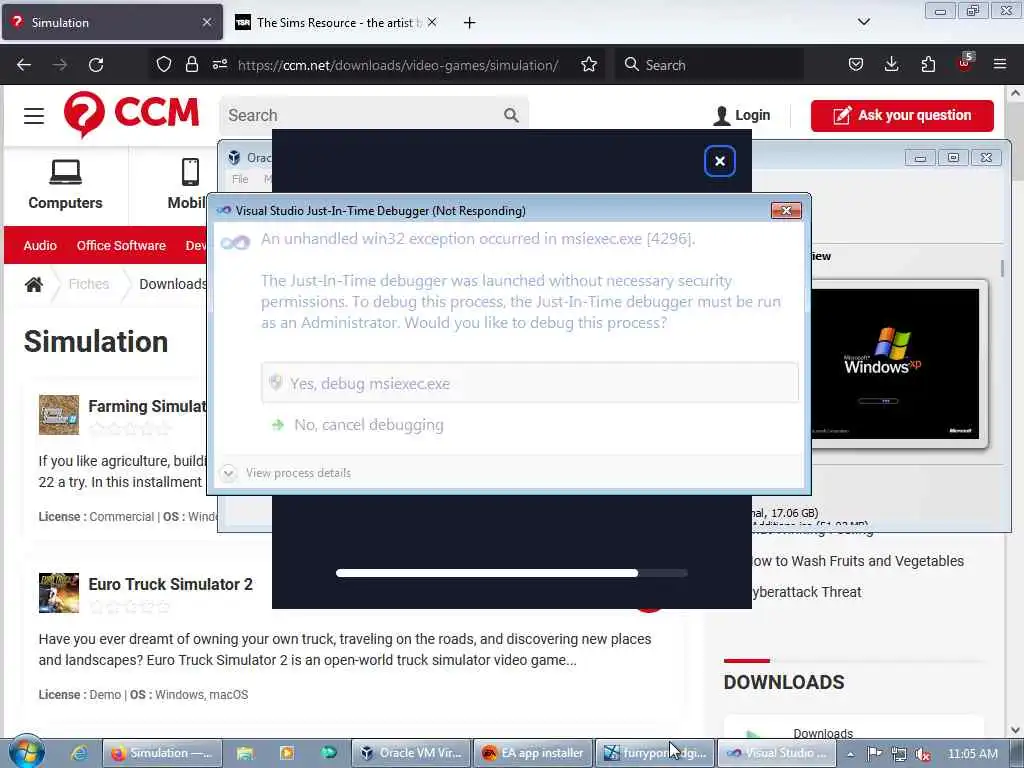Open the Pocket save icon
Screen dimensions: 1024x768
(856, 64)
